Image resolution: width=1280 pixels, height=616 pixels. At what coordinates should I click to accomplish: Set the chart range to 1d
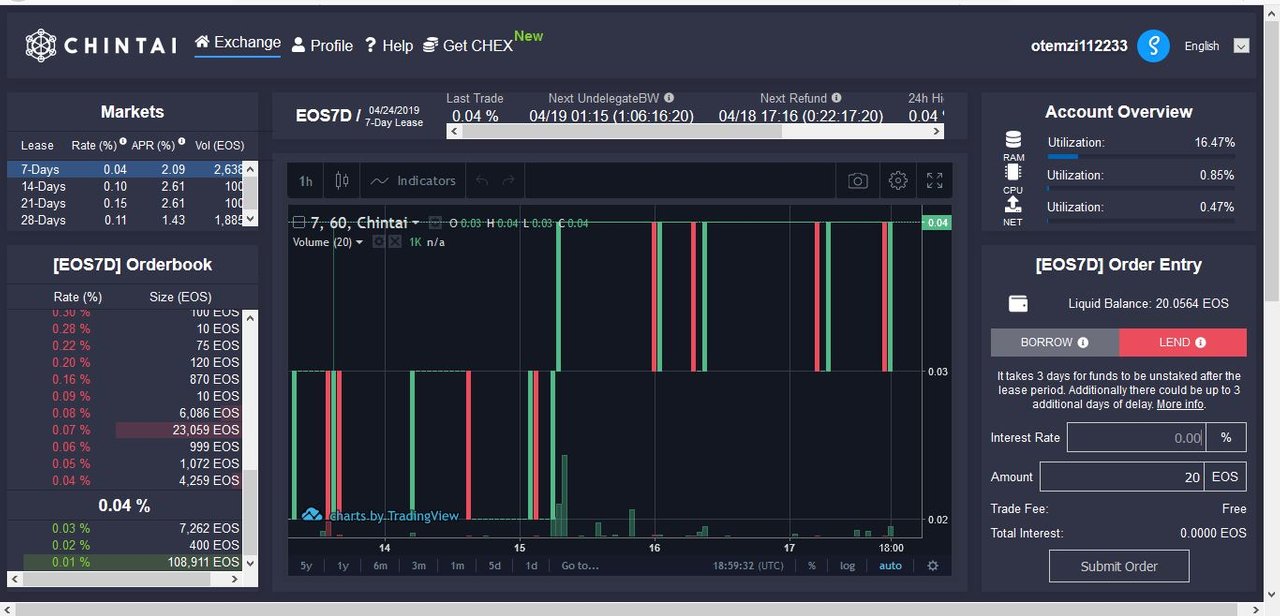point(531,566)
